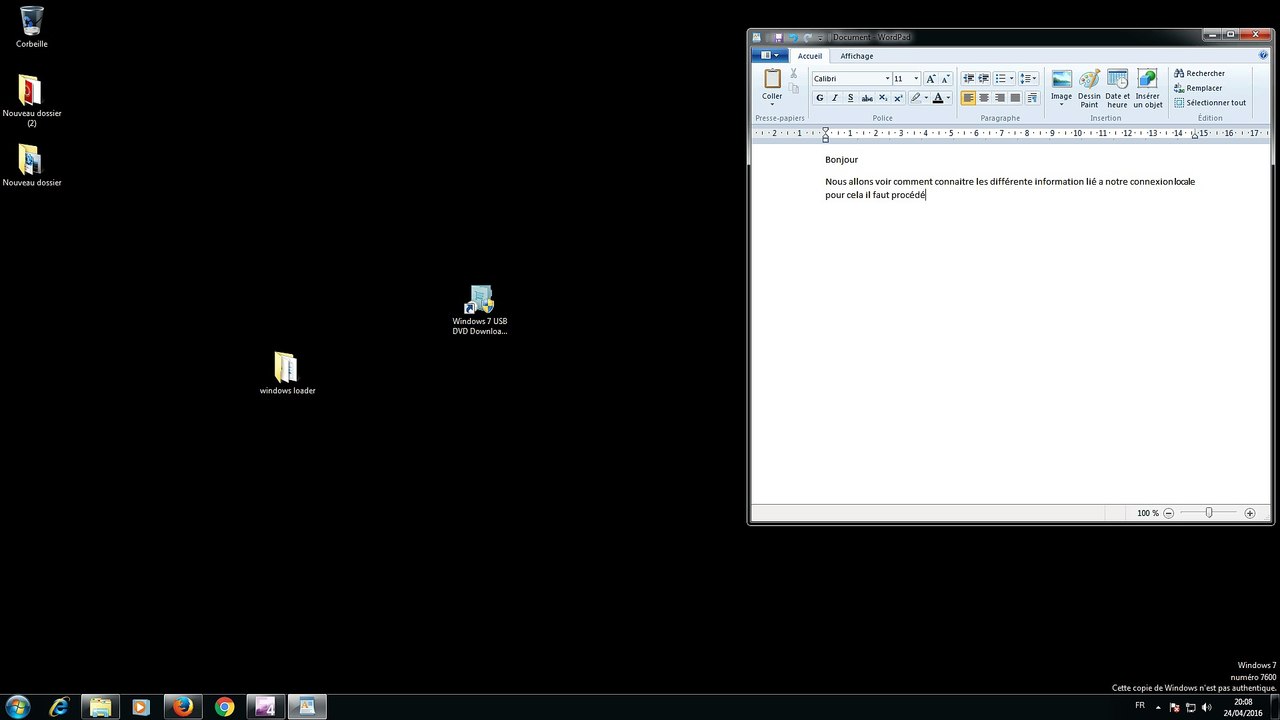Redo with the Quick Access redo arrow

click(808, 37)
